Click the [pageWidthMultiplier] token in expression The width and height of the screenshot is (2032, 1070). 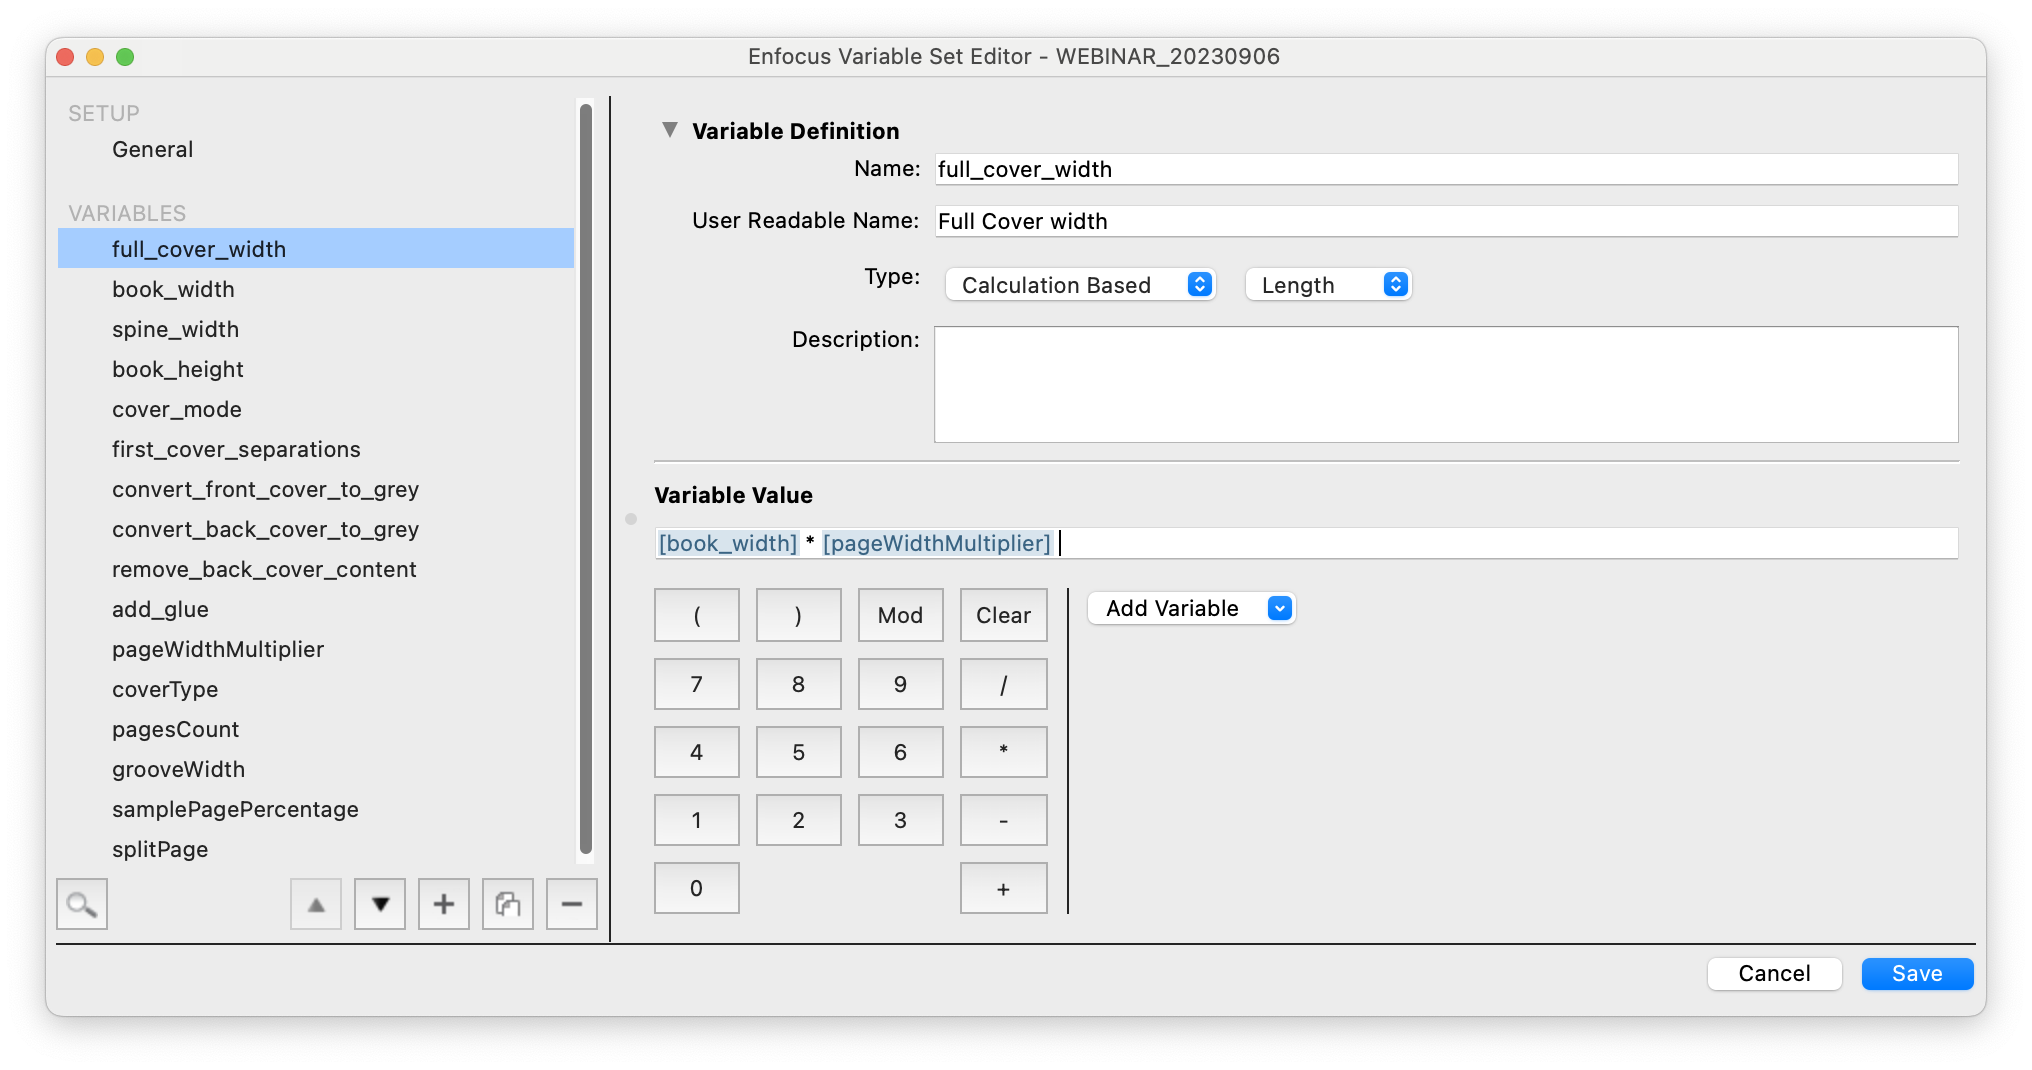(x=937, y=543)
